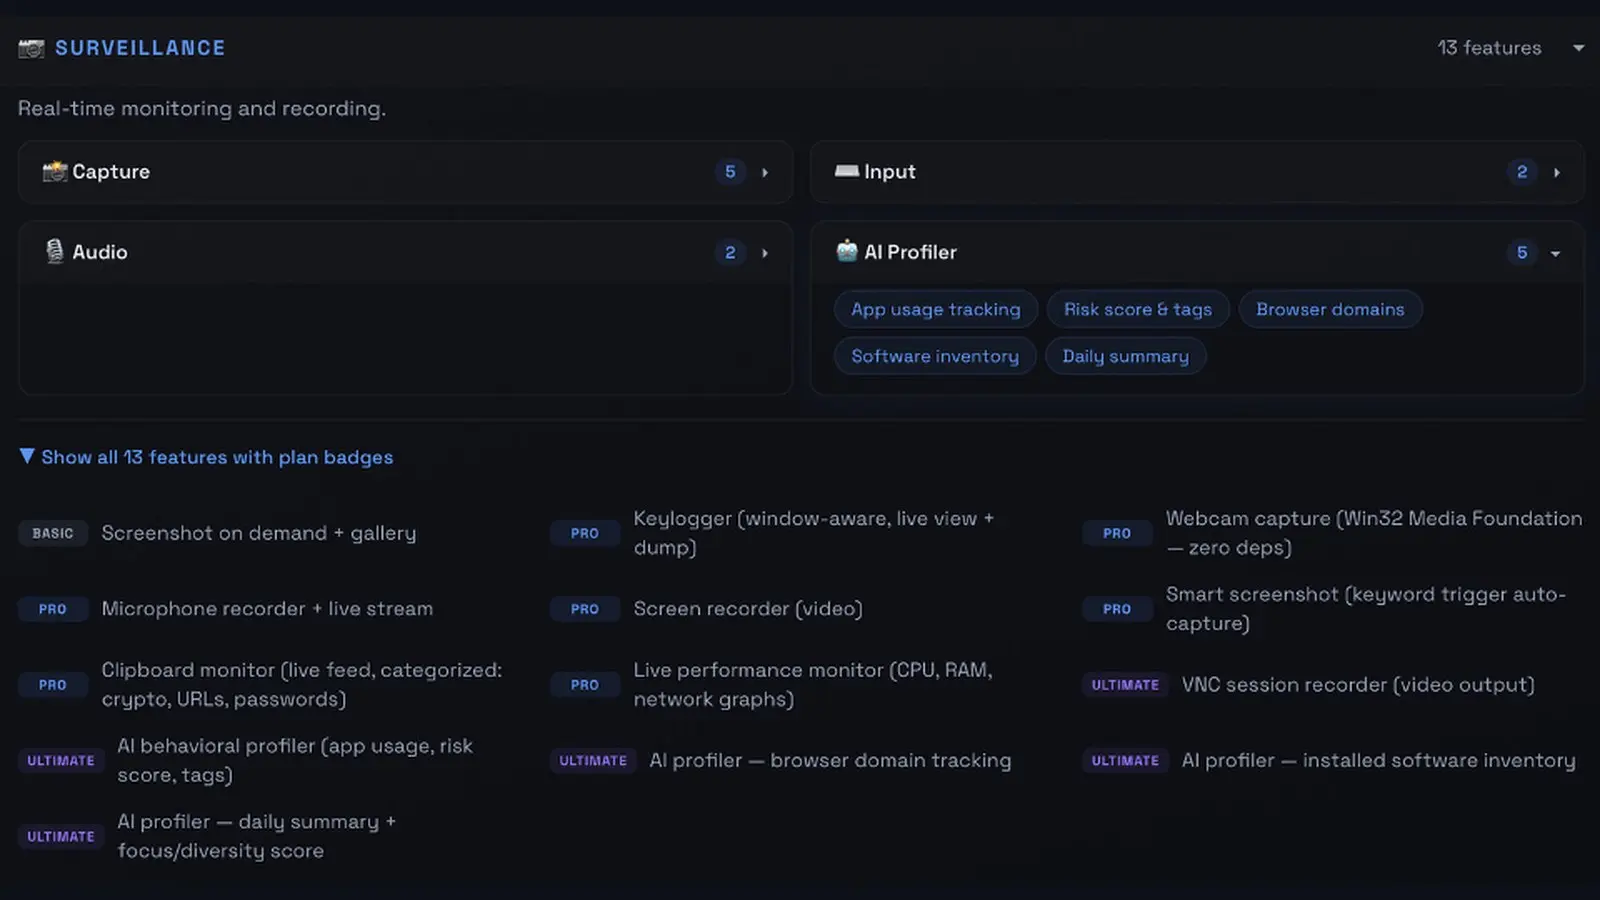This screenshot has width=1600, height=900.
Task: Expand the Input group arrow
Action: click(x=1557, y=172)
